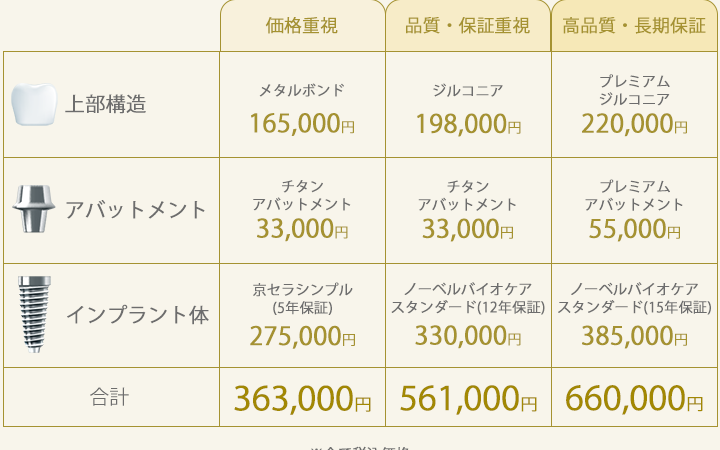The image size is (720, 450).
Task: Click the tooth crown icon
Action: [x=33, y=104]
